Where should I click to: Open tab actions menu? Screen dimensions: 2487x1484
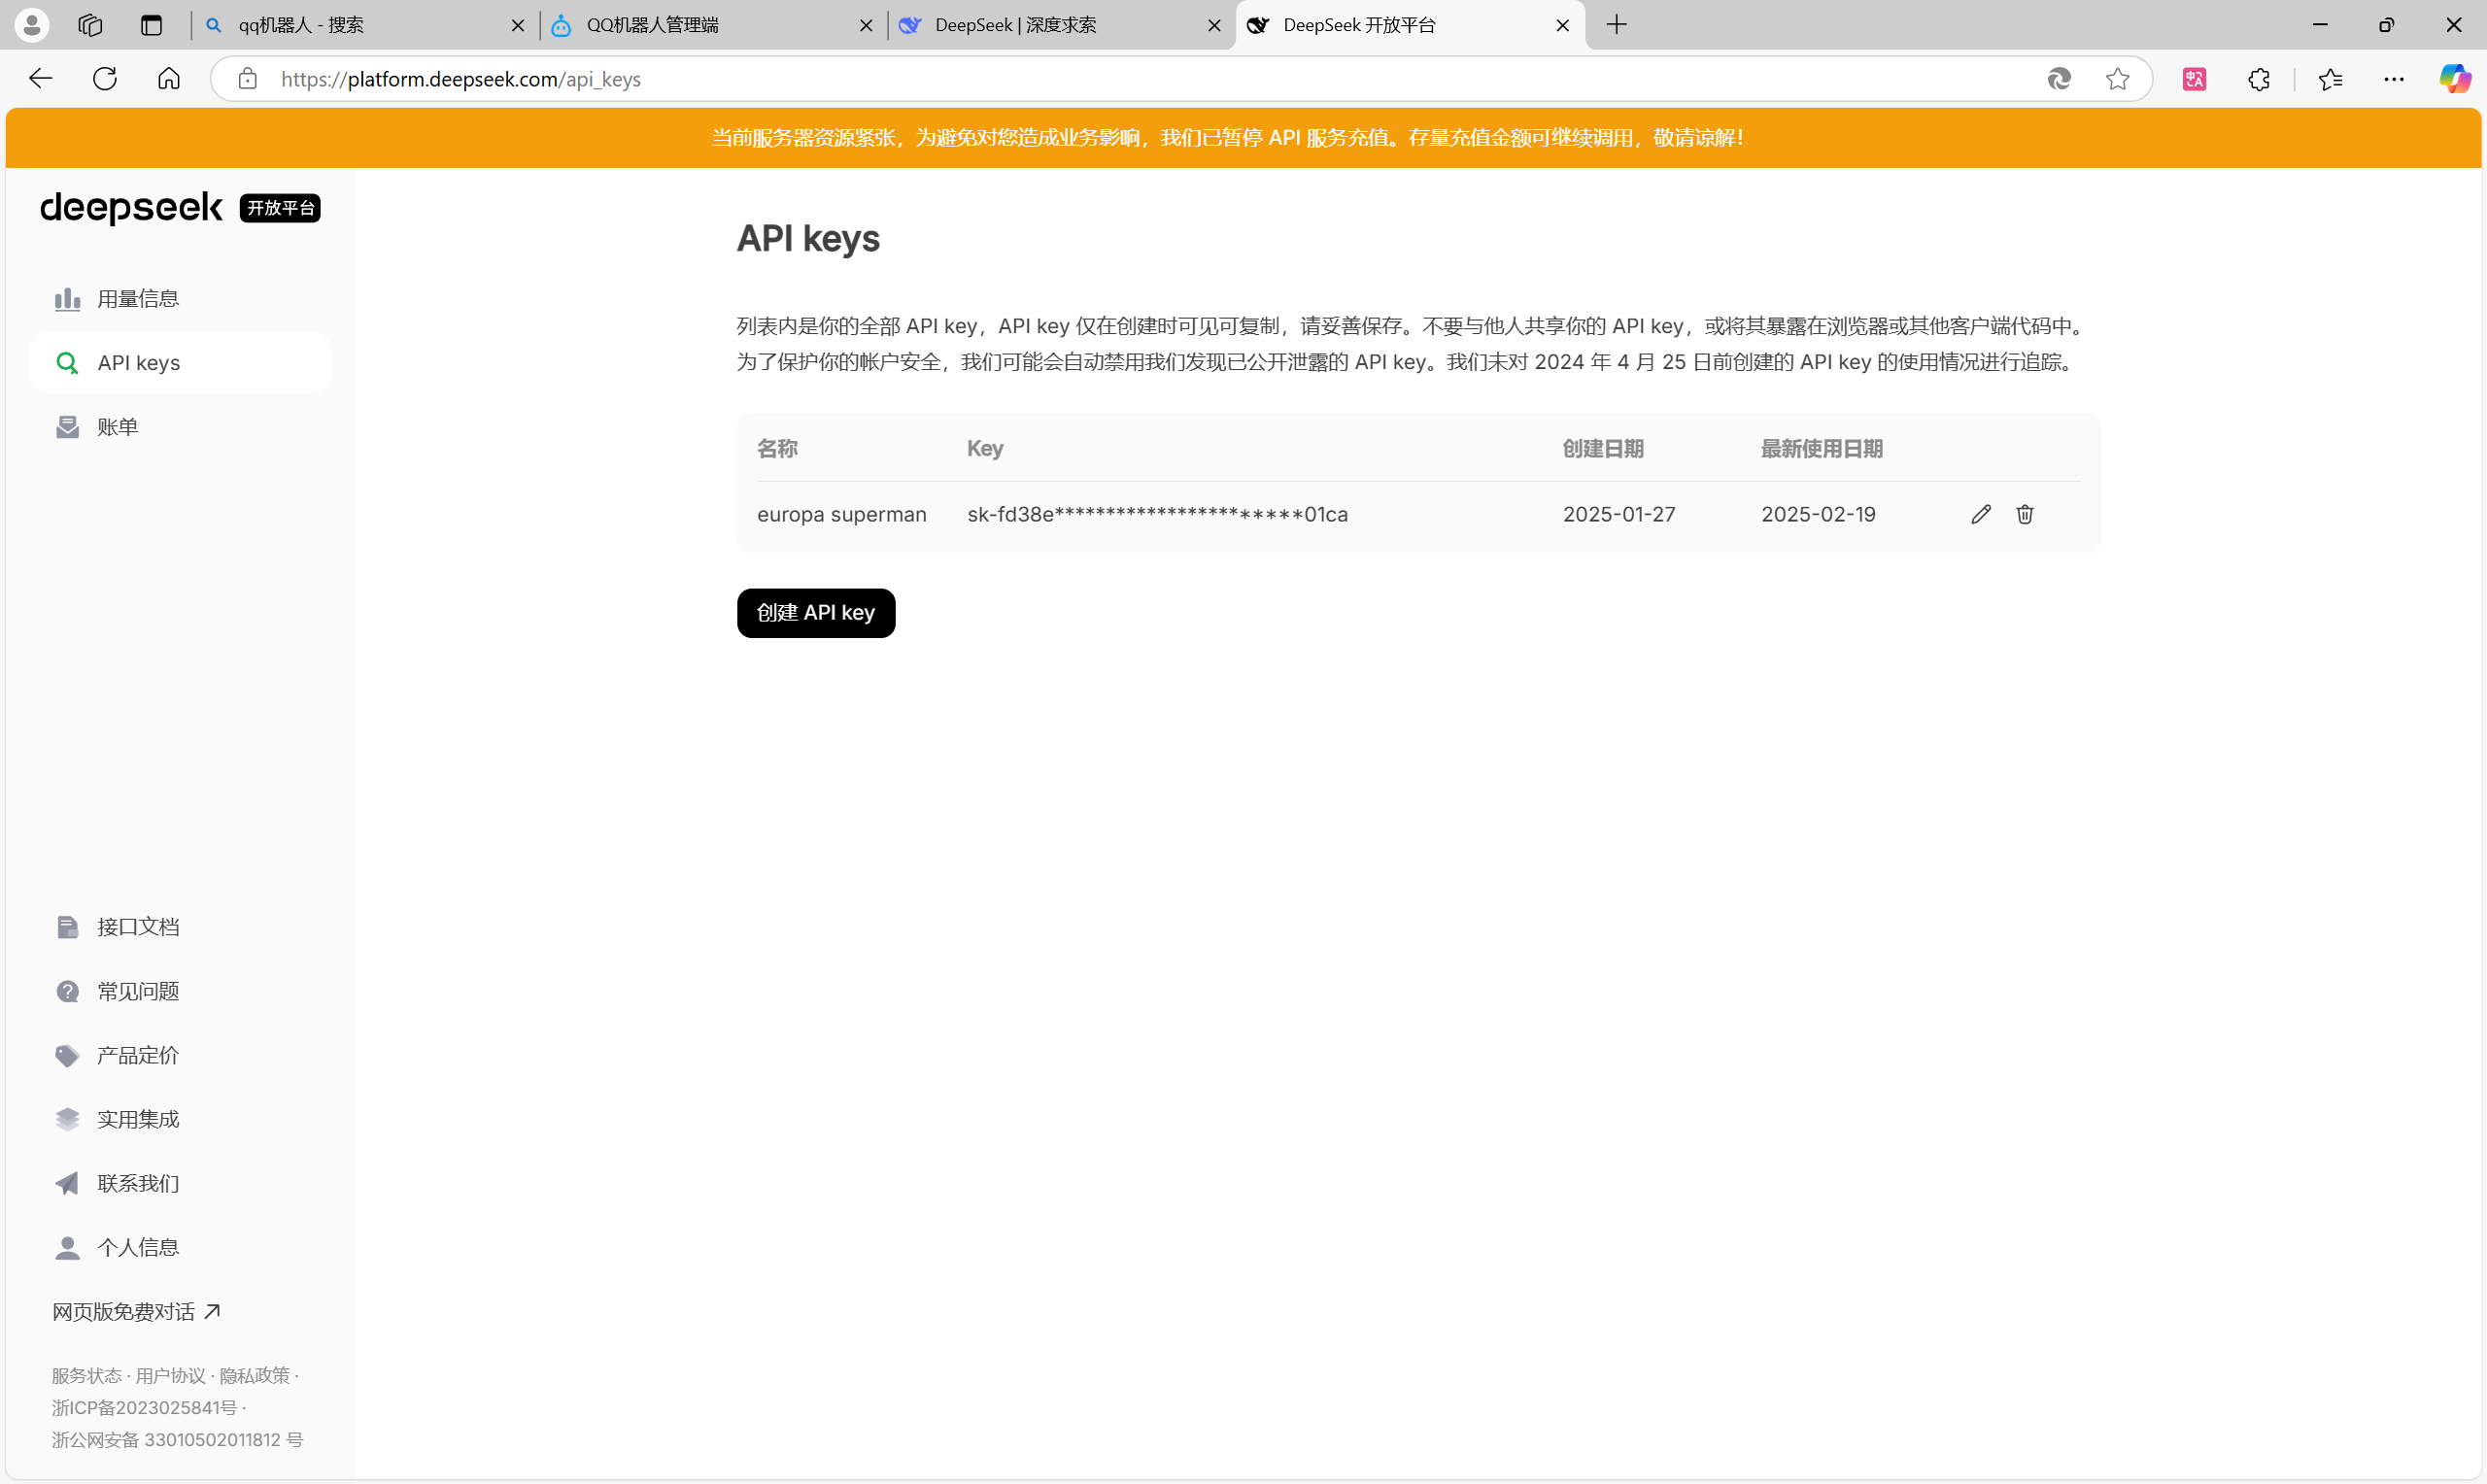[151, 25]
